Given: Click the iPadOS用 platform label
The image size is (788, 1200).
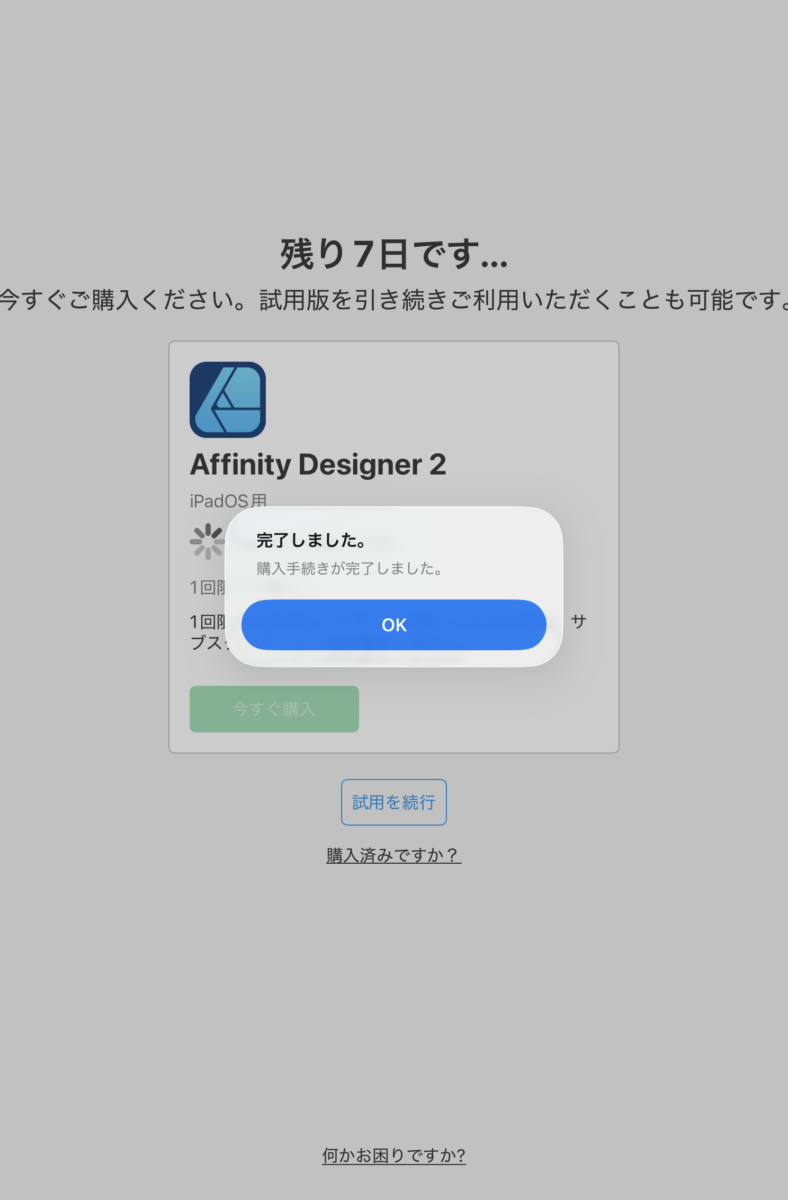Looking at the screenshot, I should click(x=228, y=501).
